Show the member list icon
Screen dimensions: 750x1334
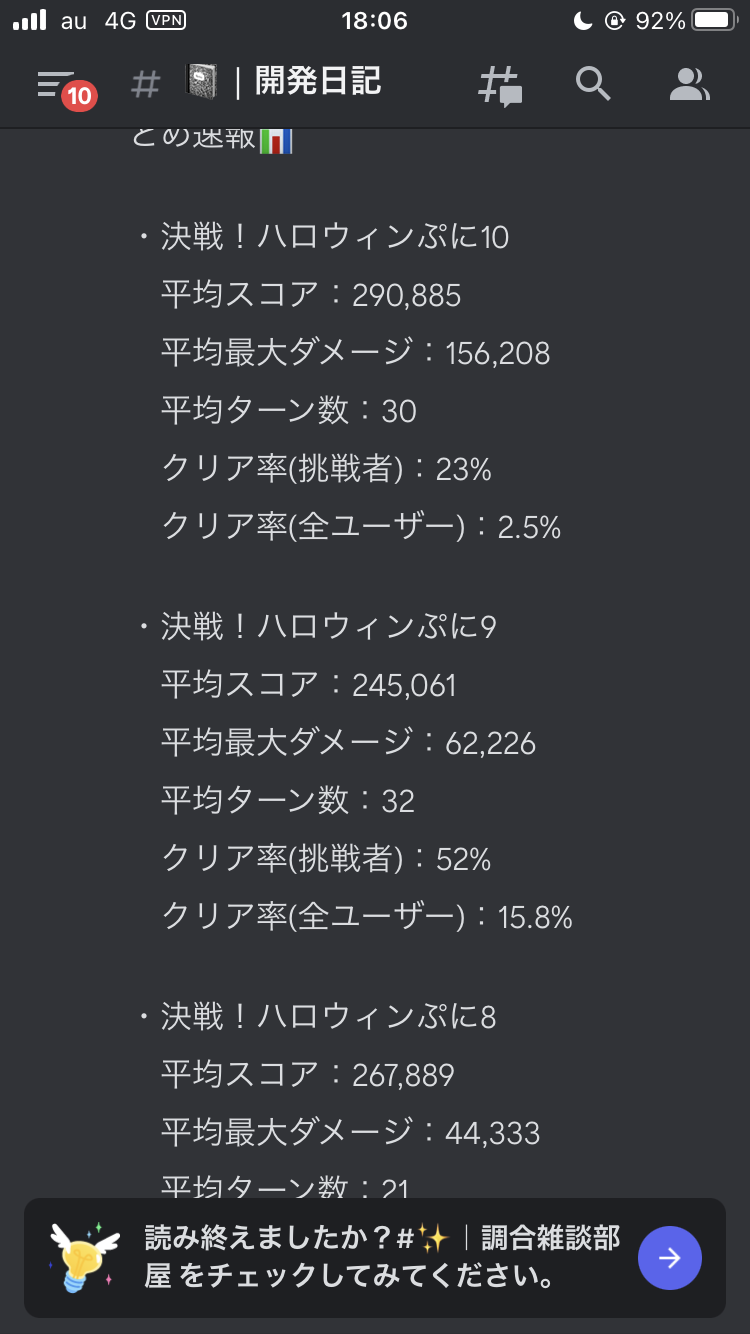(x=688, y=85)
